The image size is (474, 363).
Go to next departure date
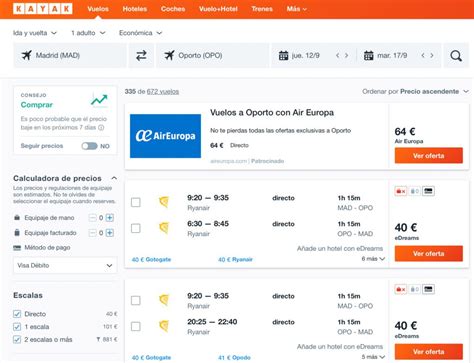tap(346, 55)
